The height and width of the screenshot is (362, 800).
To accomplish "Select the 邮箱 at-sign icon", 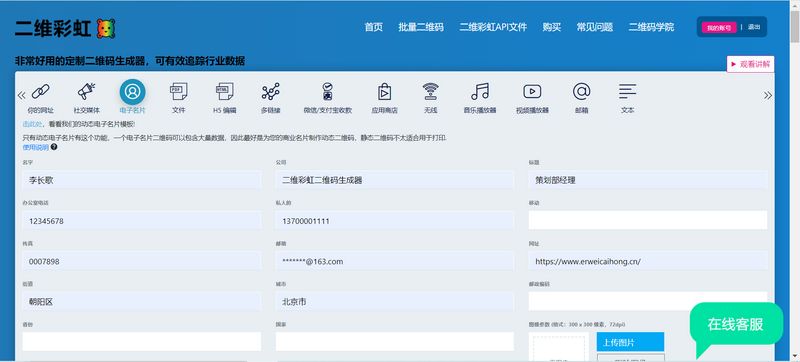I will click(x=582, y=92).
